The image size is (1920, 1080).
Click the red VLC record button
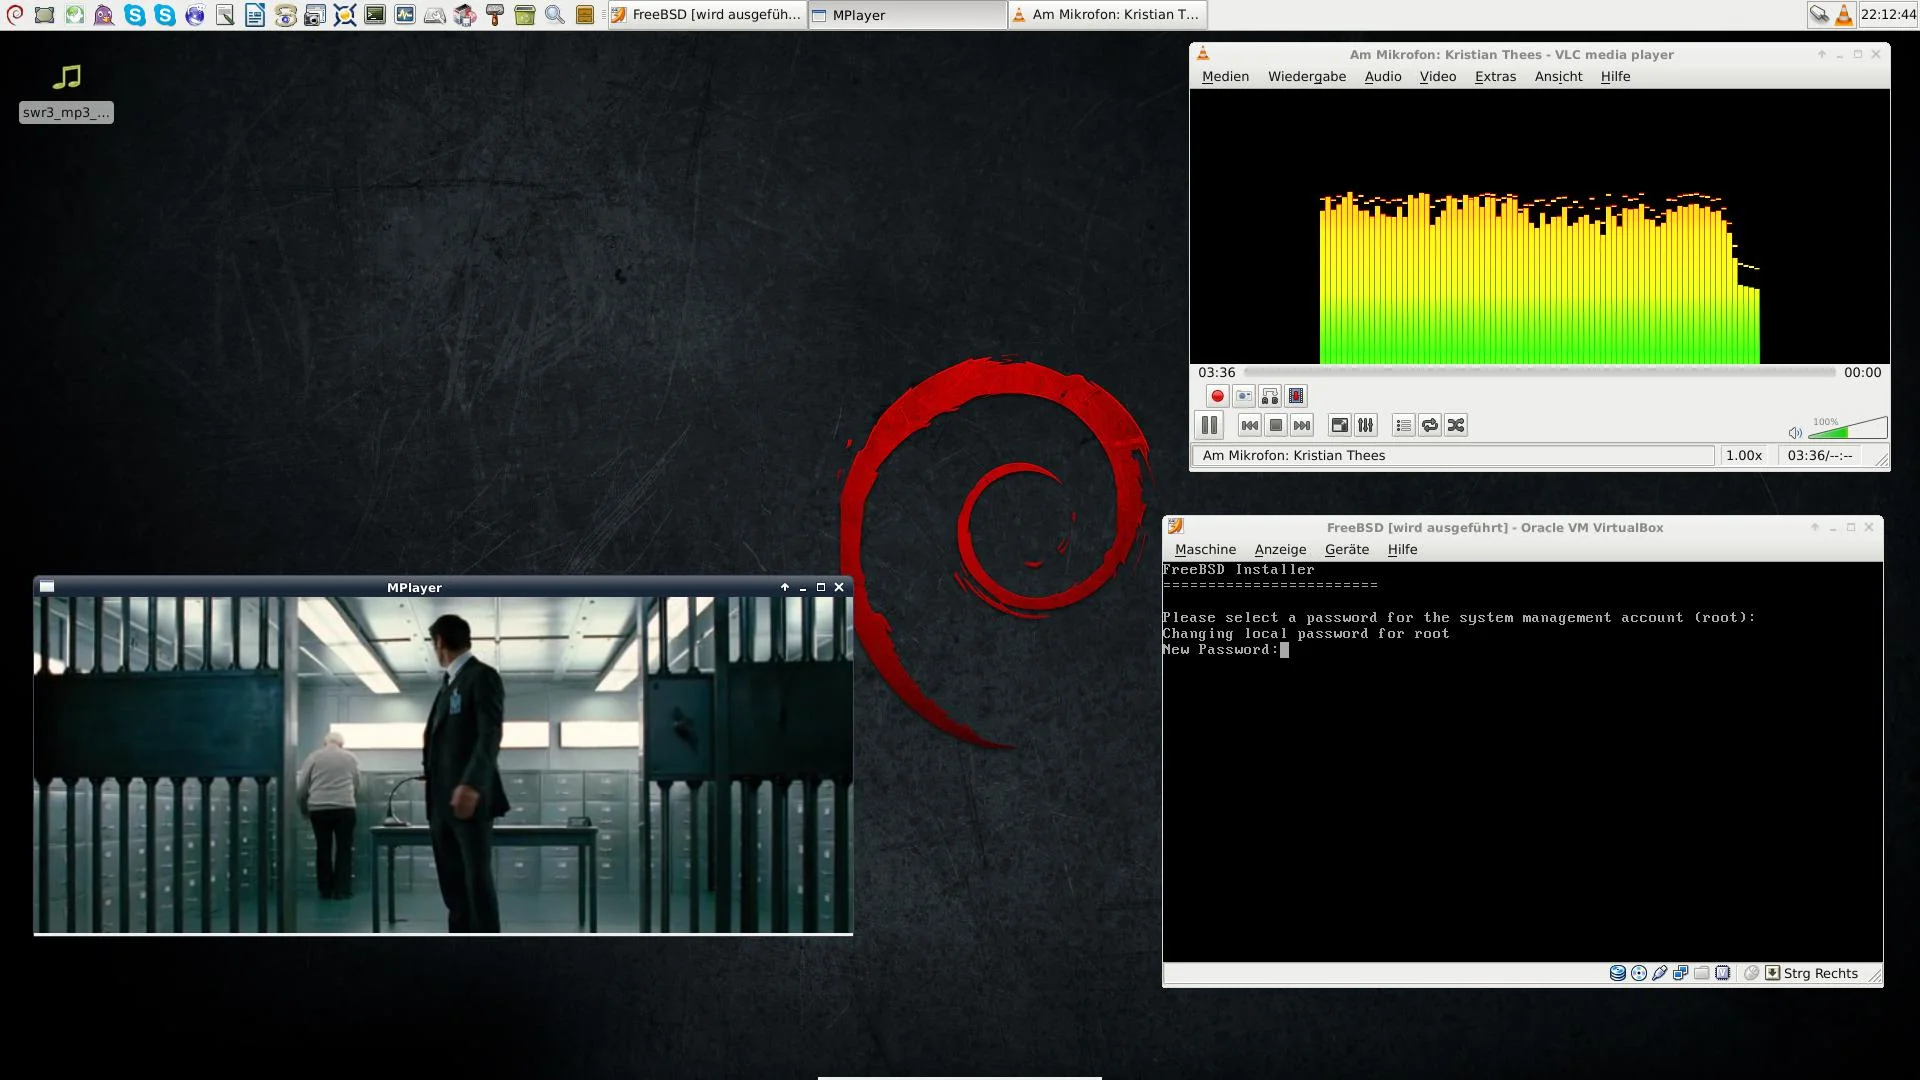click(1217, 396)
